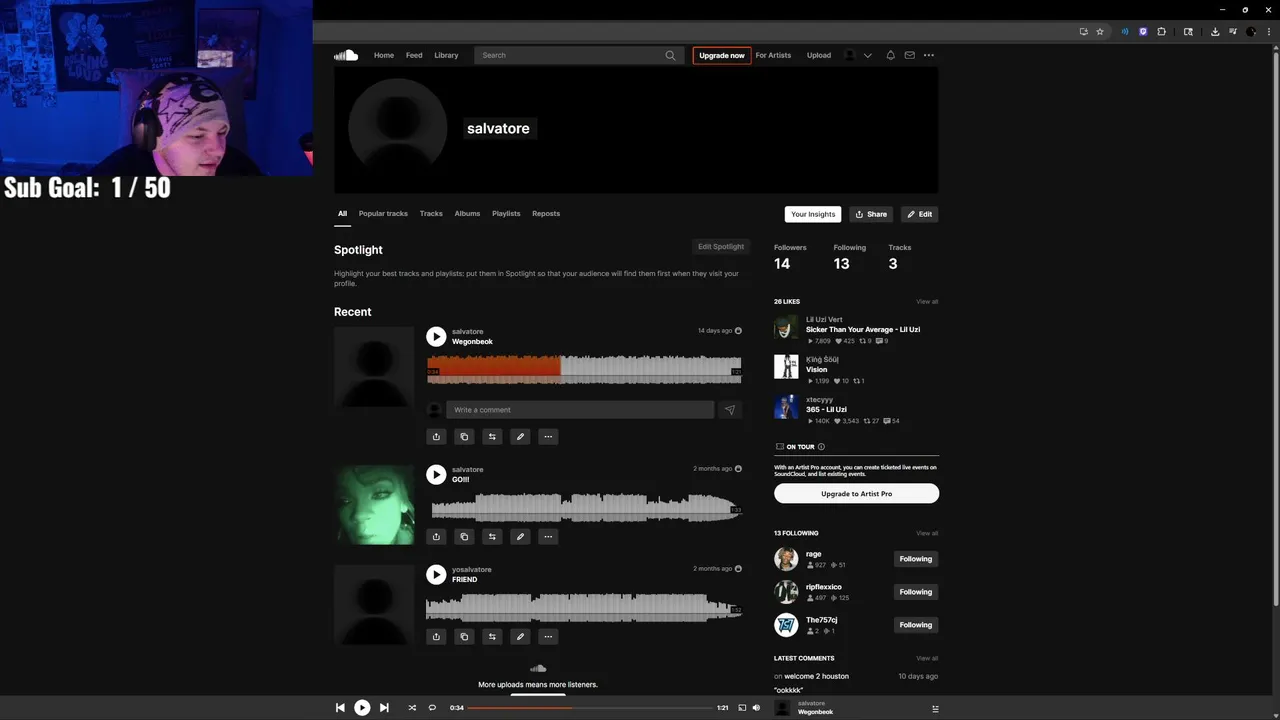Open the browser downloads icon
This screenshot has height=720, width=1280.
click(x=1215, y=32)
